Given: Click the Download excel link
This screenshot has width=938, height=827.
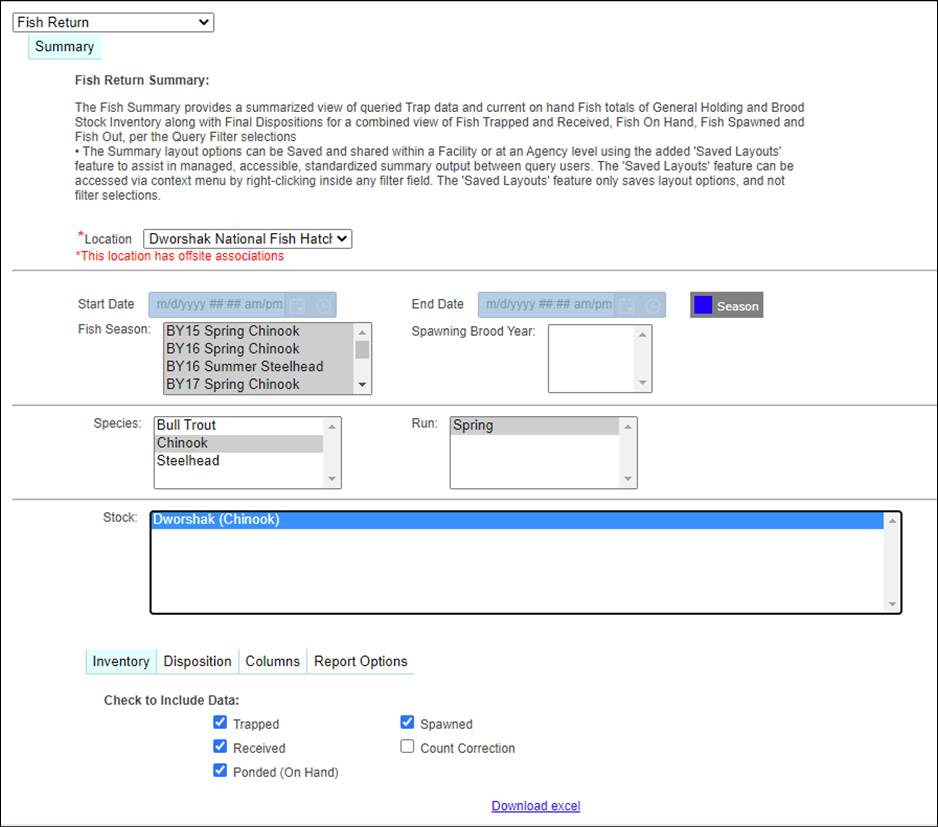Looking at the screenshot, I should pos(535,806).
